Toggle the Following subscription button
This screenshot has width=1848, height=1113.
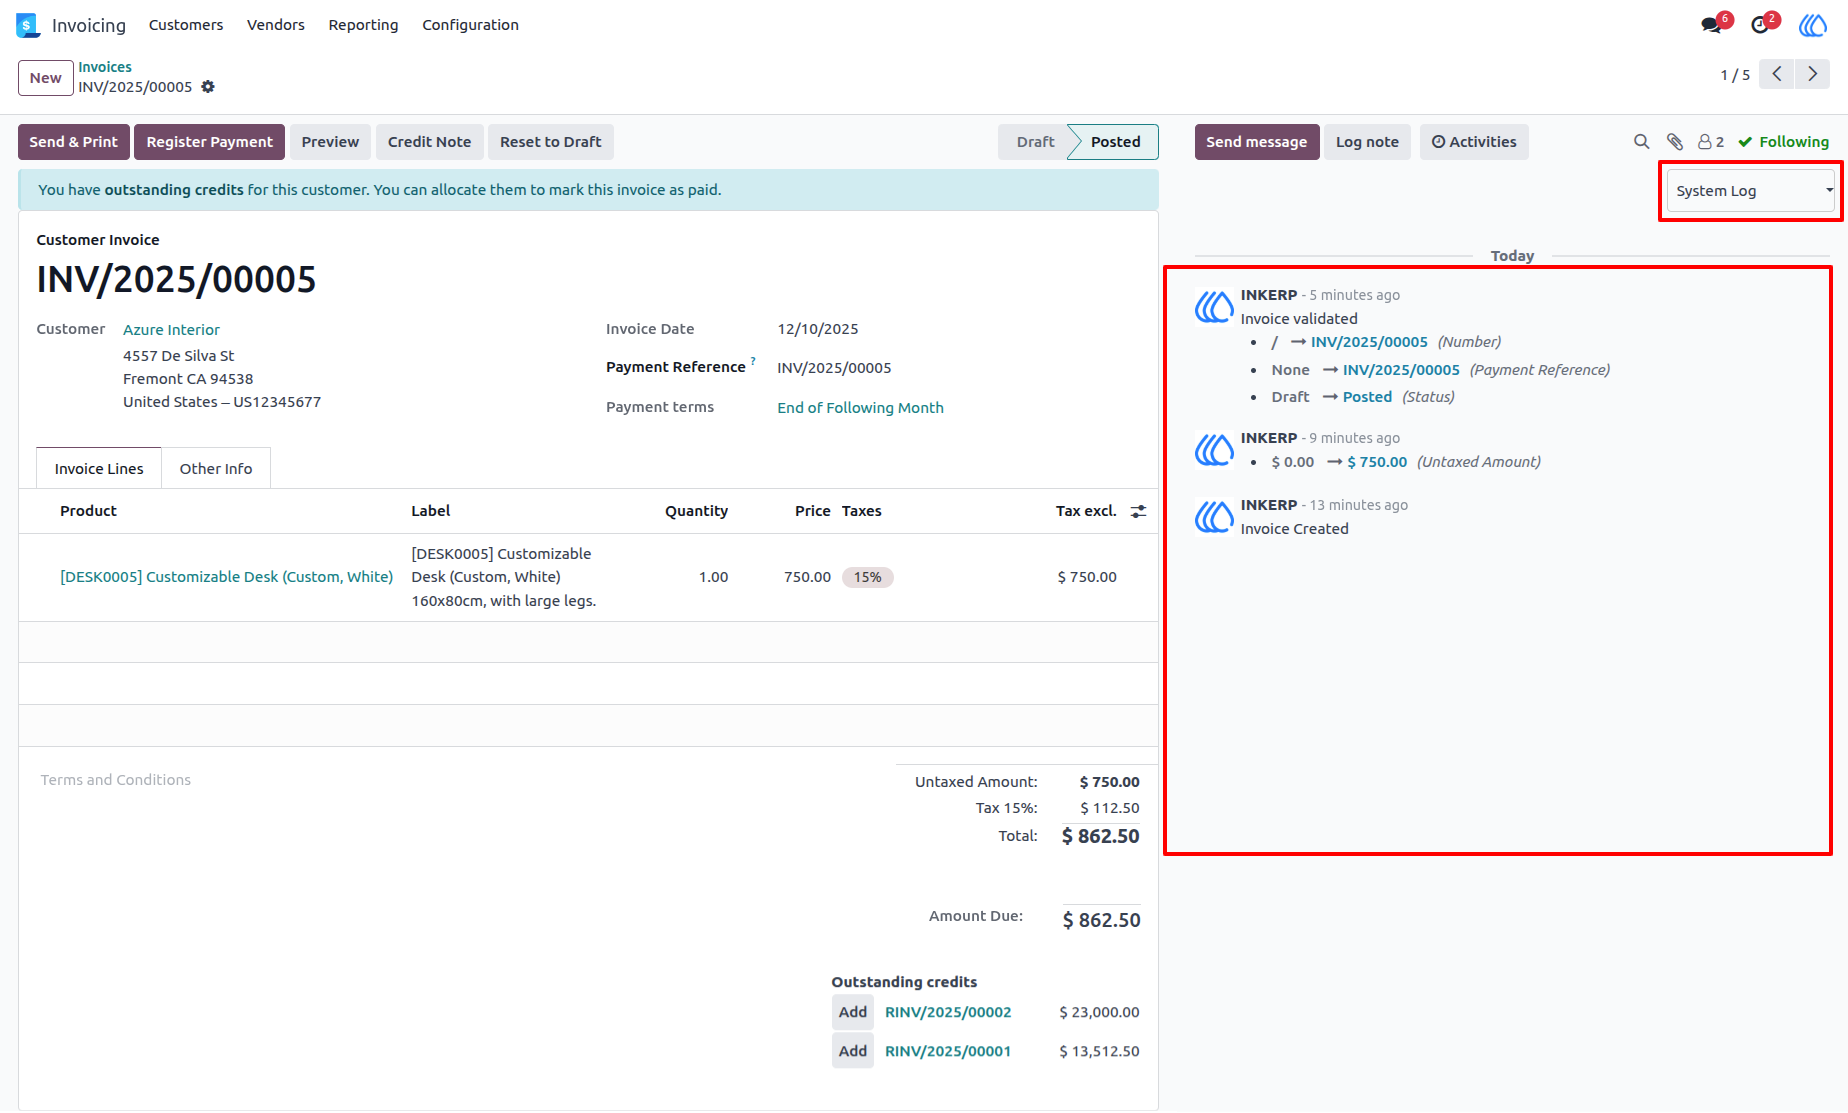1783,142
